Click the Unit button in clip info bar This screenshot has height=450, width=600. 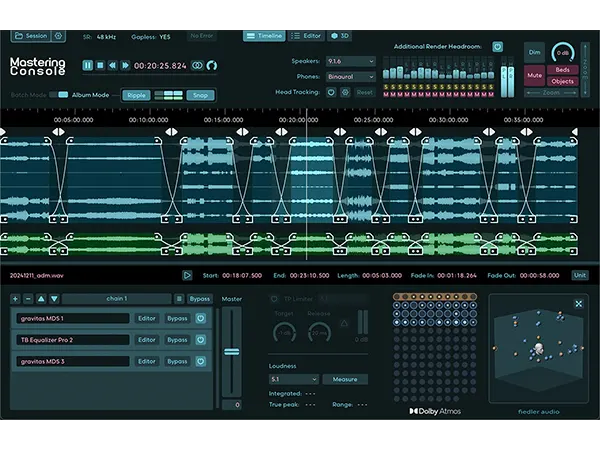[x=580, y=275]
